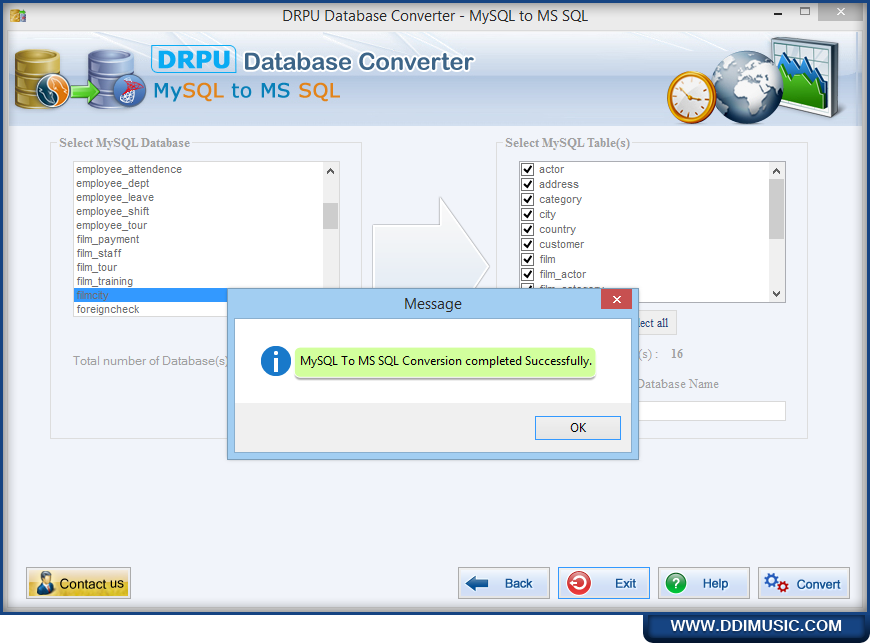Image resolution: width=870 pixels, height=643 pixels.
Task: Select film_staff database
Action: [x=198, y=253]
